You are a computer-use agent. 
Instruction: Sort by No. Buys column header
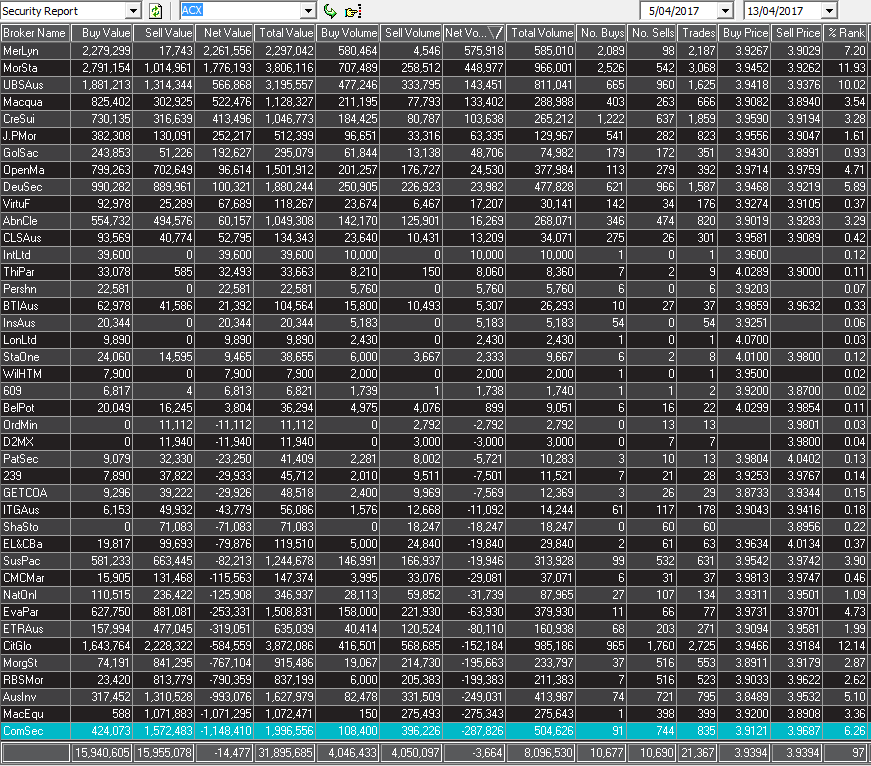[x=601, y=33]
